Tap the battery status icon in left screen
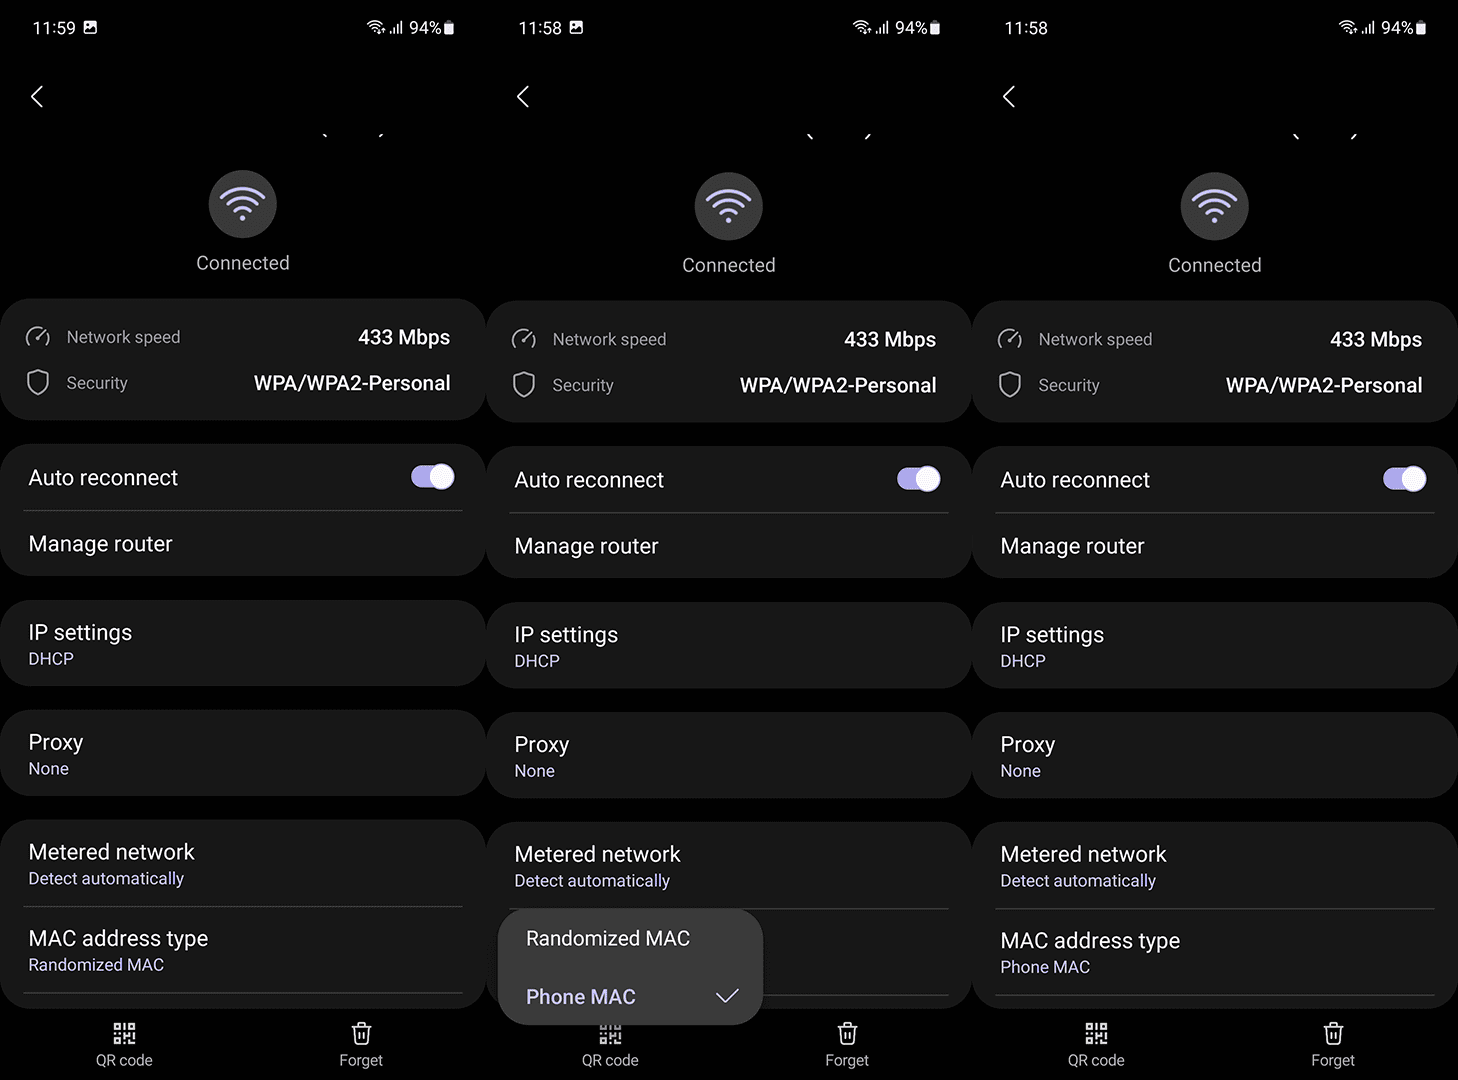 (x=449, y=28)
